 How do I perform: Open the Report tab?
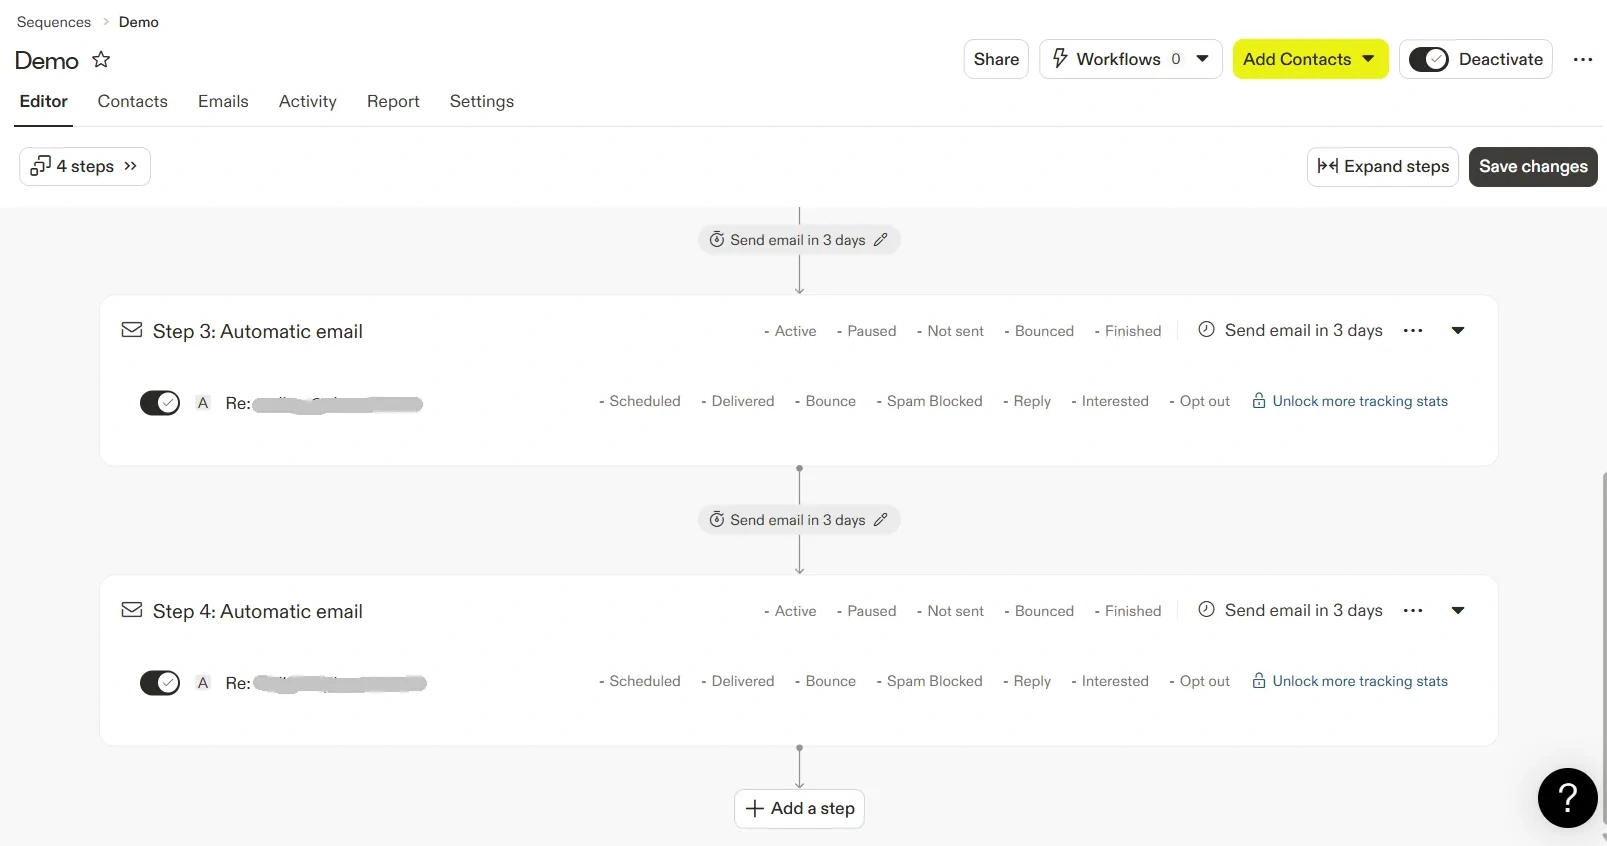[x=393, y=102]
